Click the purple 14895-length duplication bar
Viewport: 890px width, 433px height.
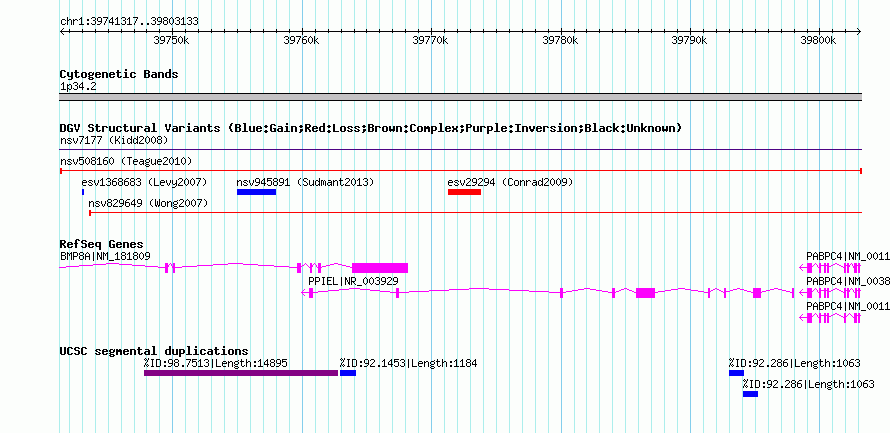(241, 373)
